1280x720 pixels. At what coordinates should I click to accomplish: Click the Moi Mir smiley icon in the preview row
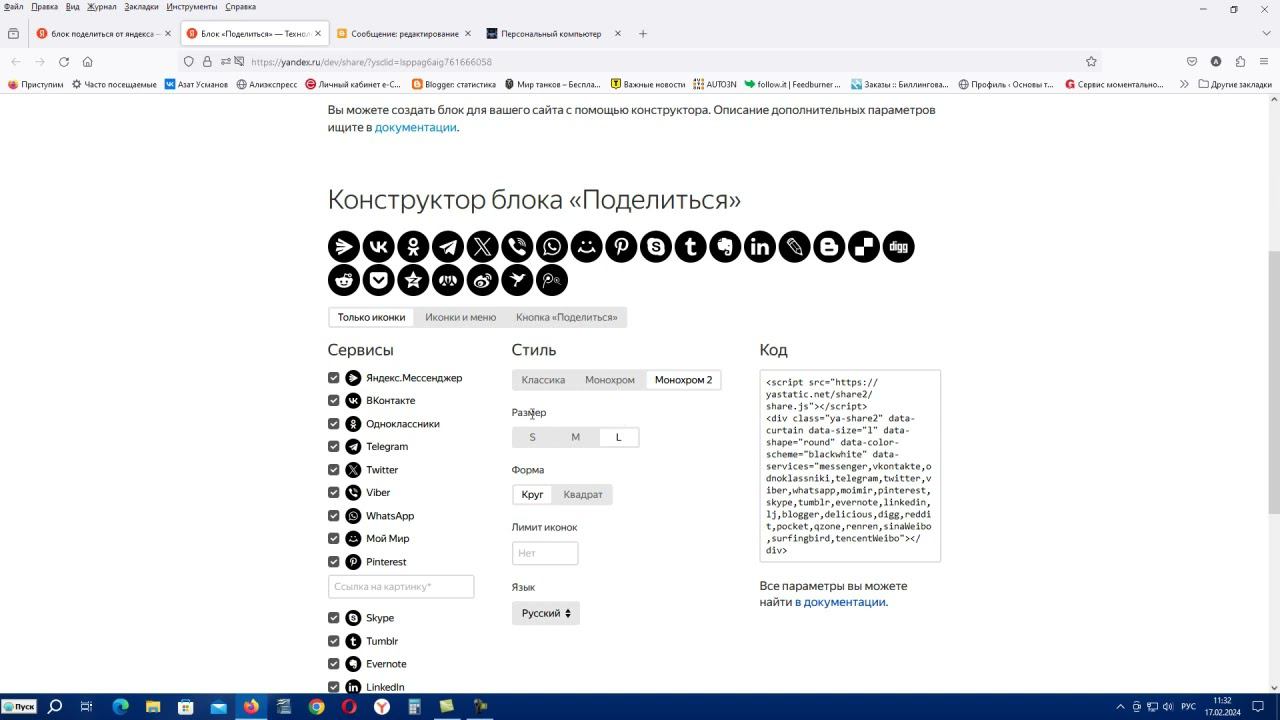[586, 246]
